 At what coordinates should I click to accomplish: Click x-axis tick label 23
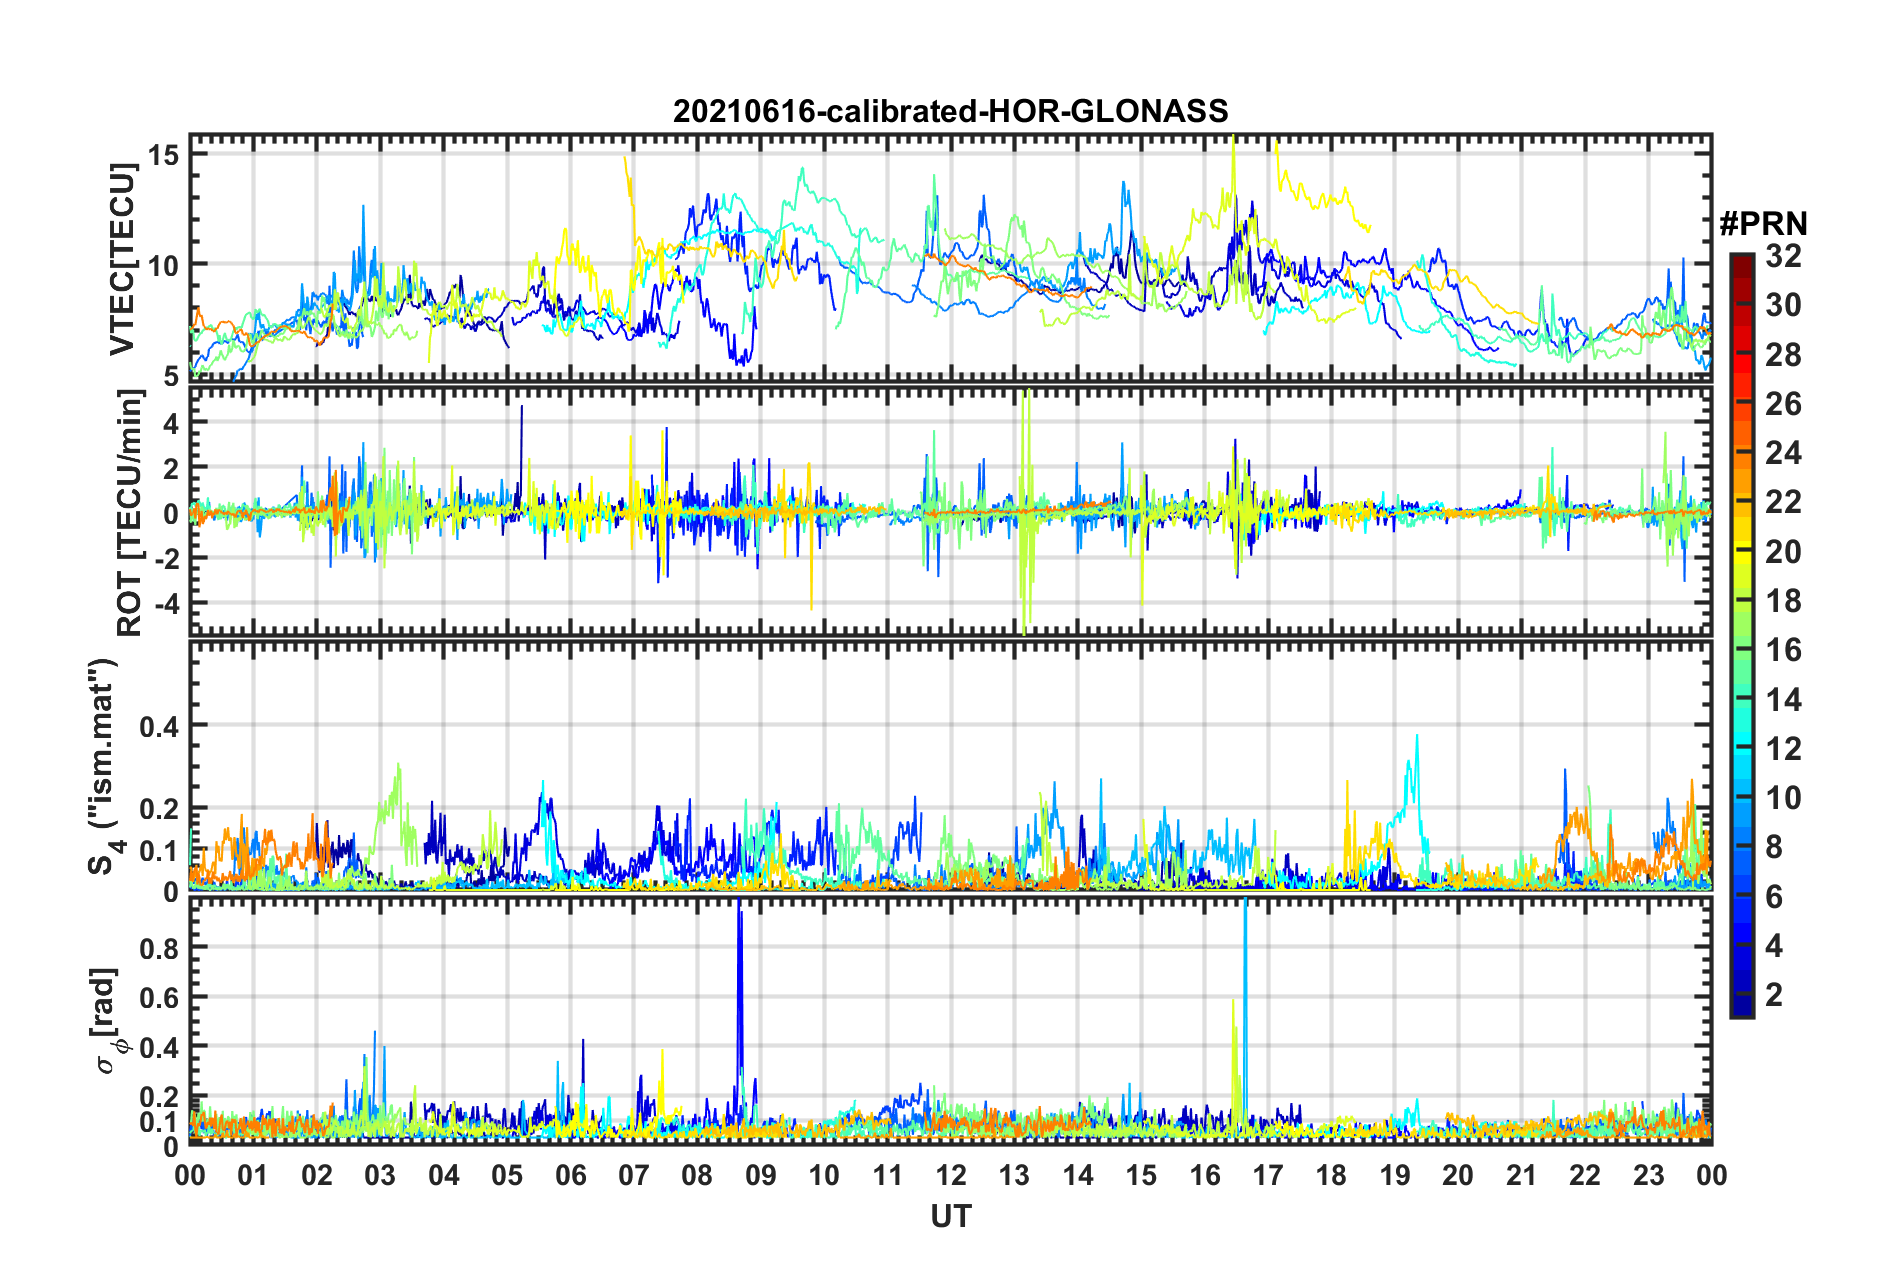(x=1648, y=1174)
